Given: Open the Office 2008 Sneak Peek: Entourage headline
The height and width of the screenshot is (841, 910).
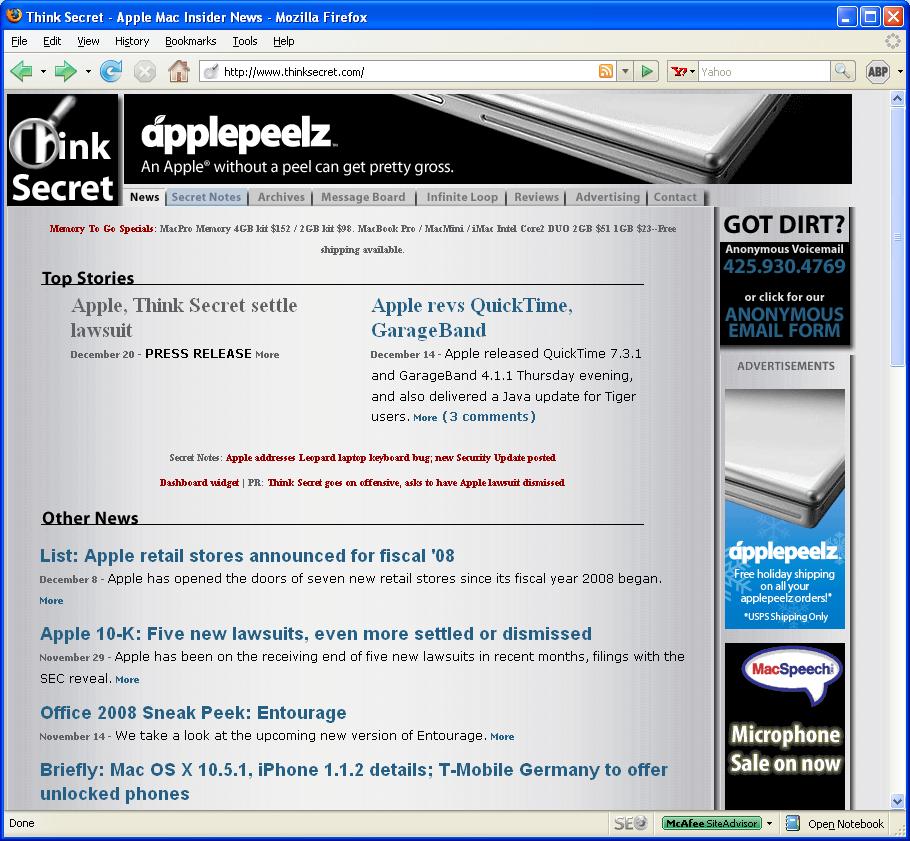Looking at the screenshot, I should click(193, 712).
